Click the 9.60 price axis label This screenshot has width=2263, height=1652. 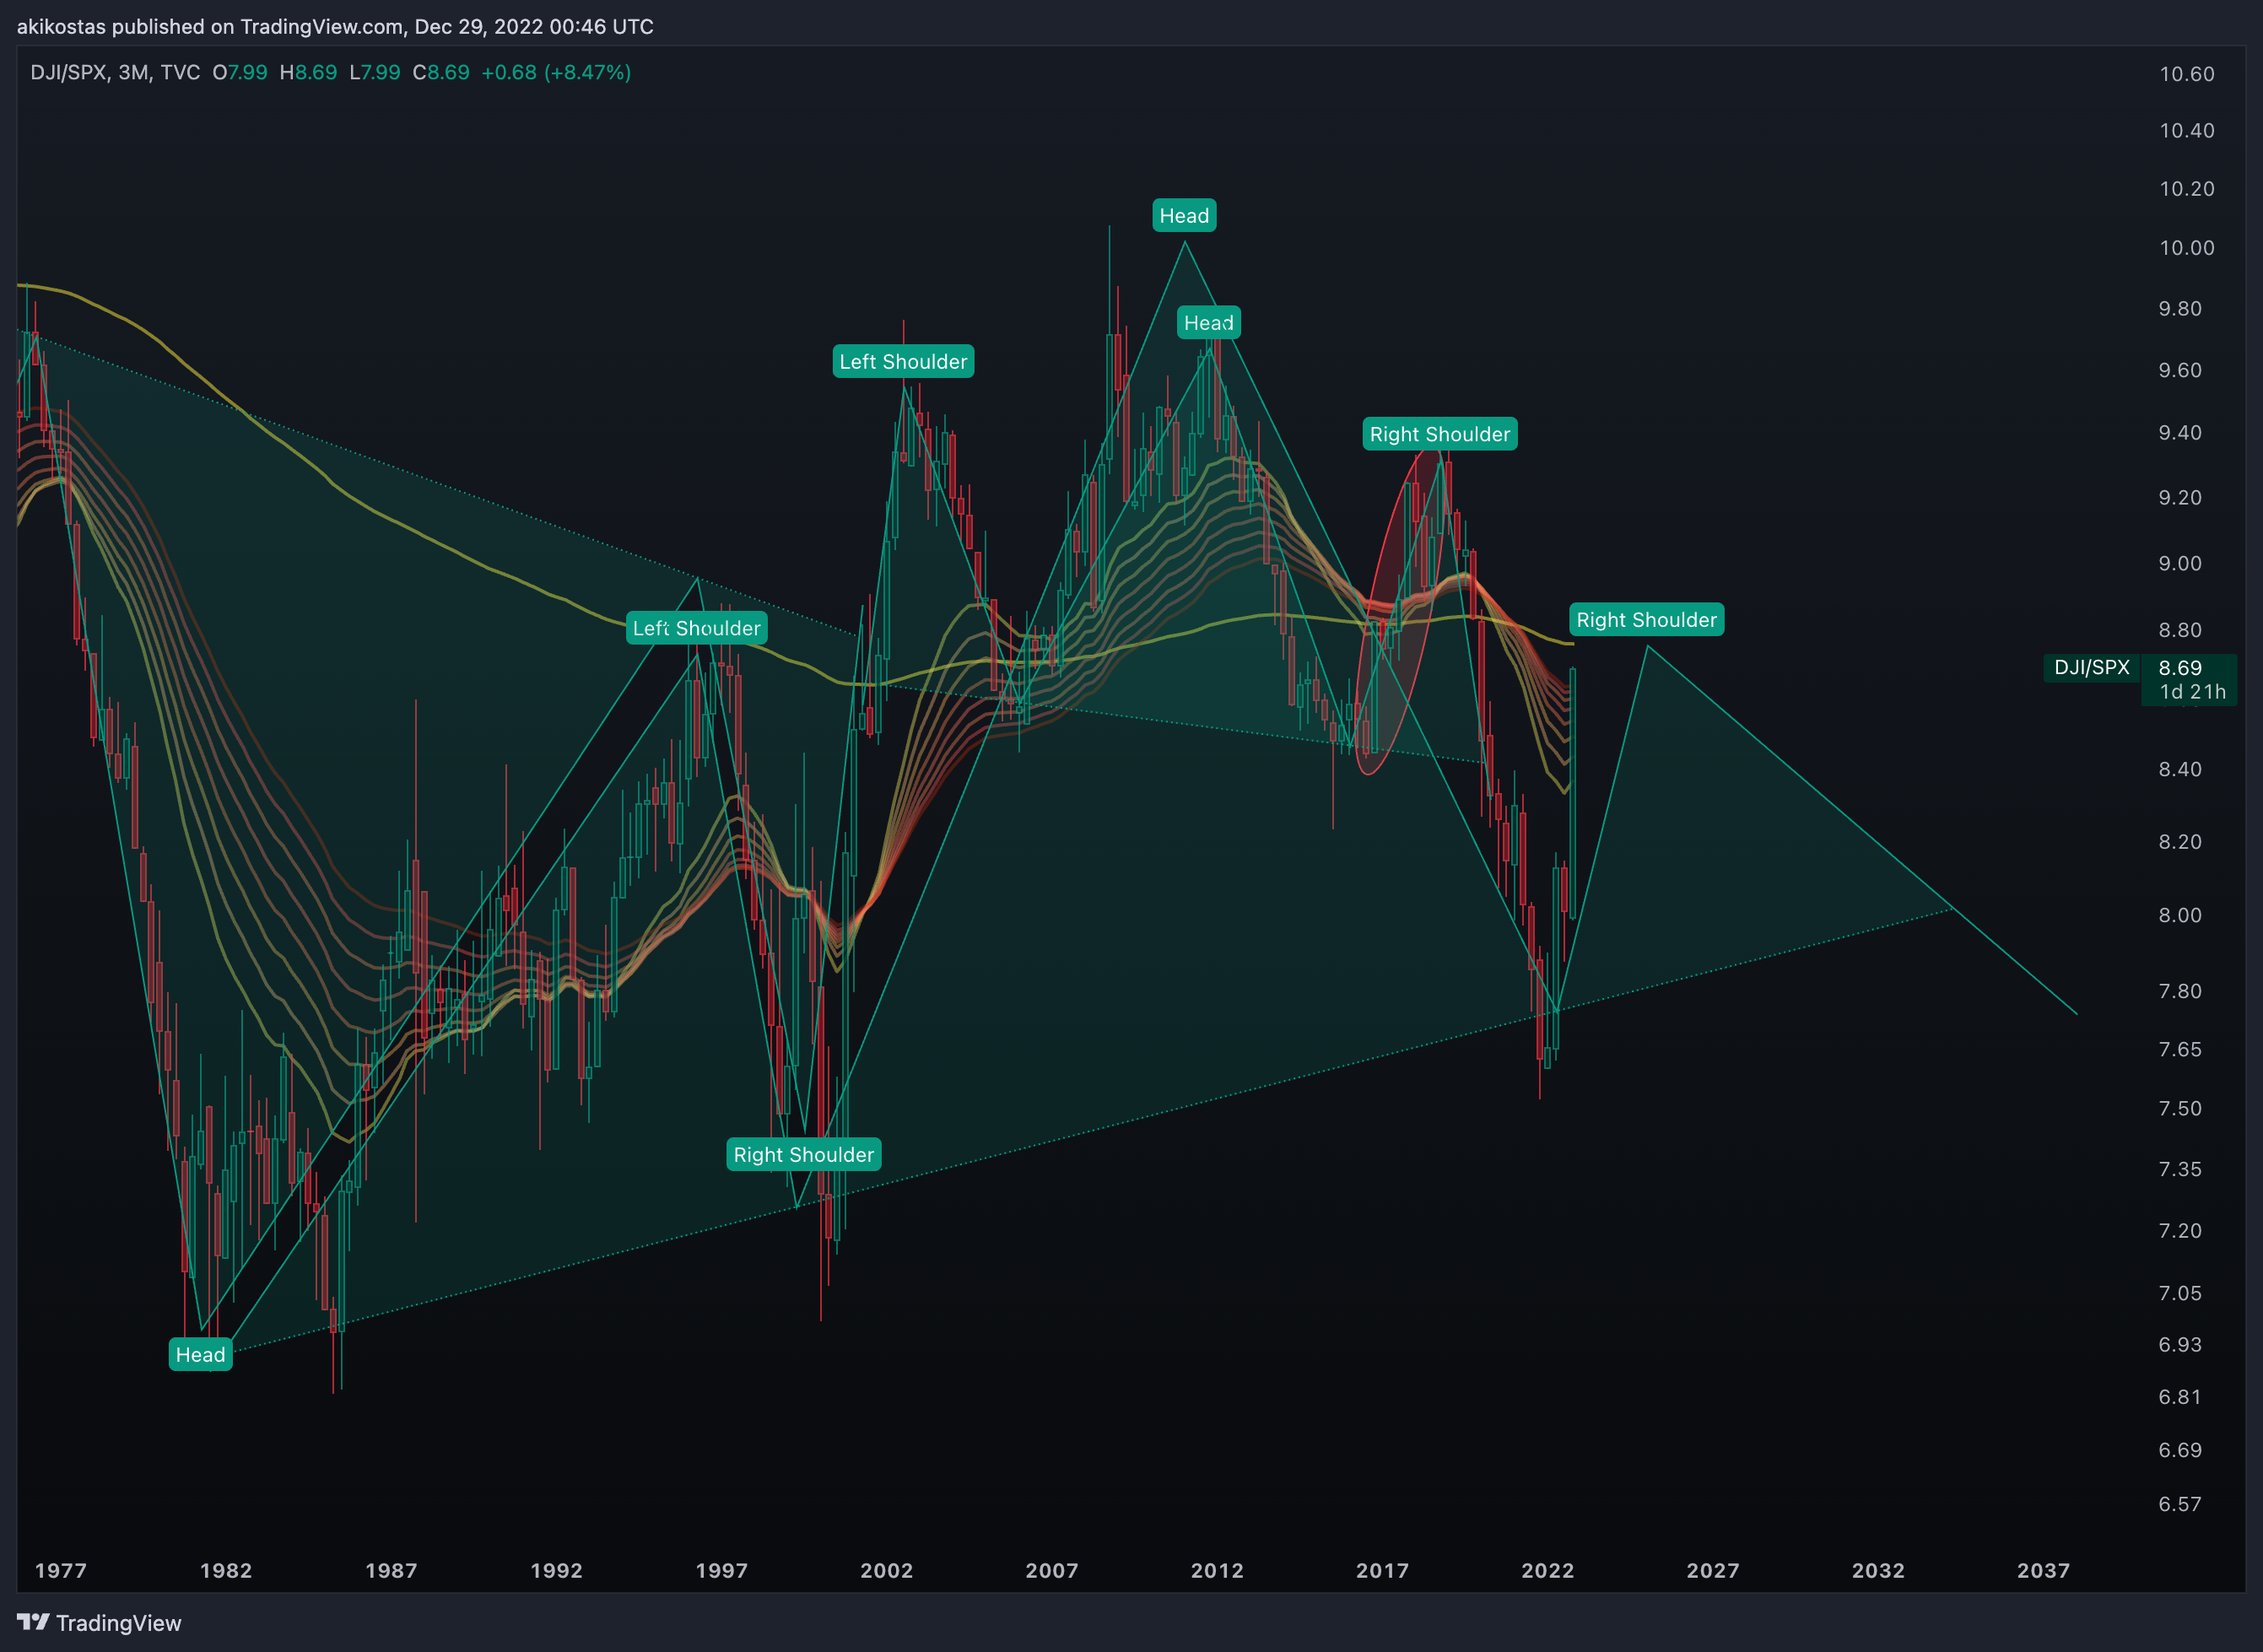point(2180,371)
